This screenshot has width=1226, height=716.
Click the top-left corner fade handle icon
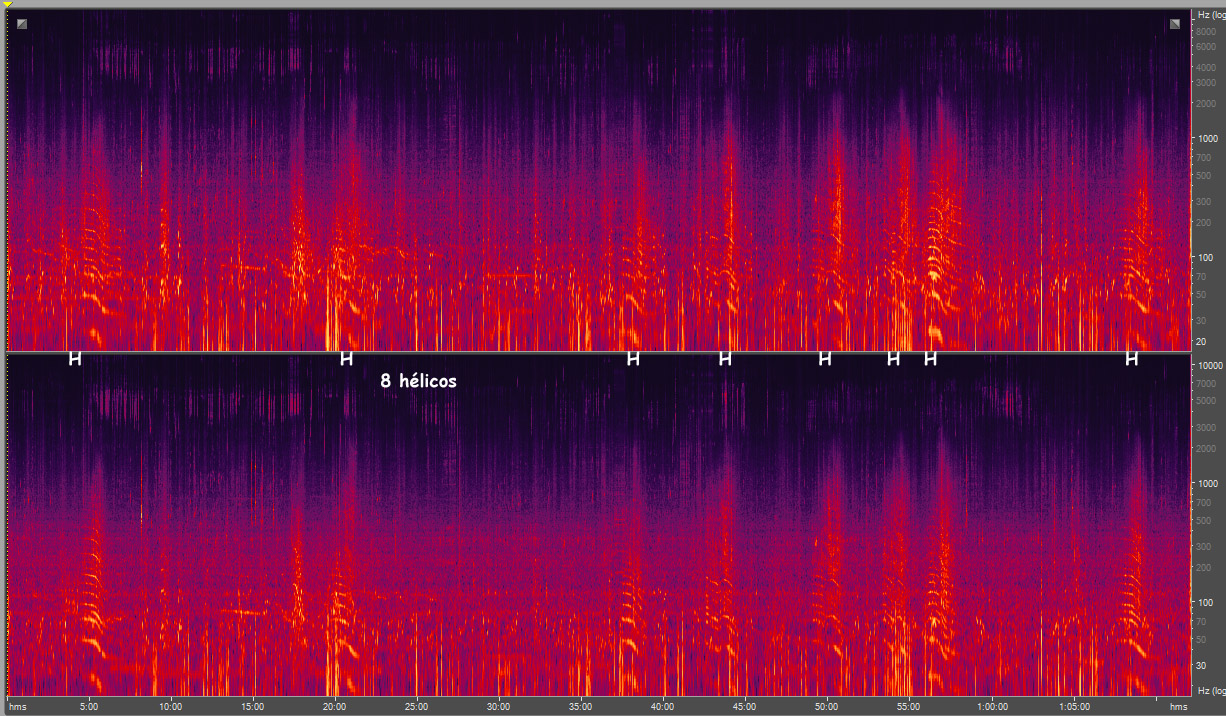(22, 24)
